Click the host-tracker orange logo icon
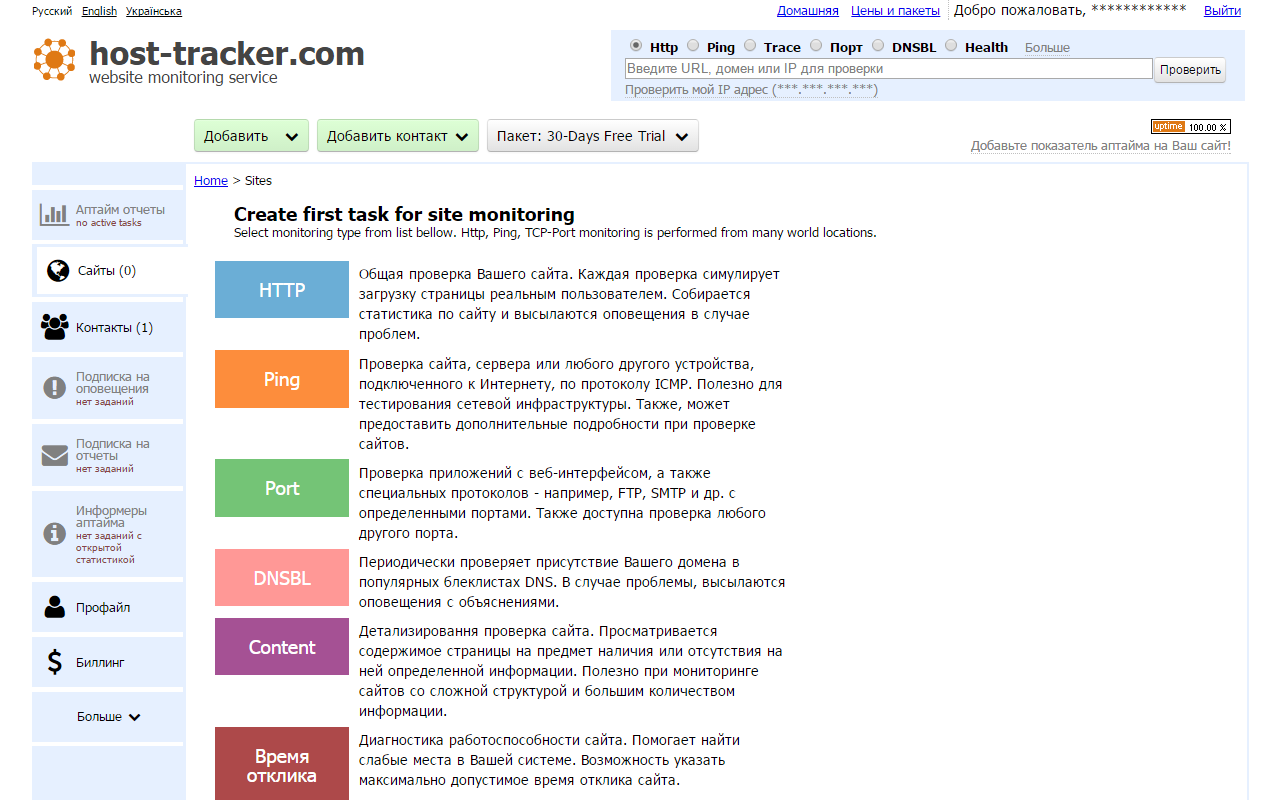This screenshot has height=800, width=1280. (x=54, y=59)
